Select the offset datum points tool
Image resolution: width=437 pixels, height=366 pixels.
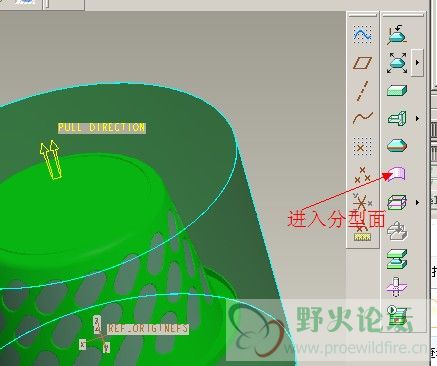coord(362,175)
